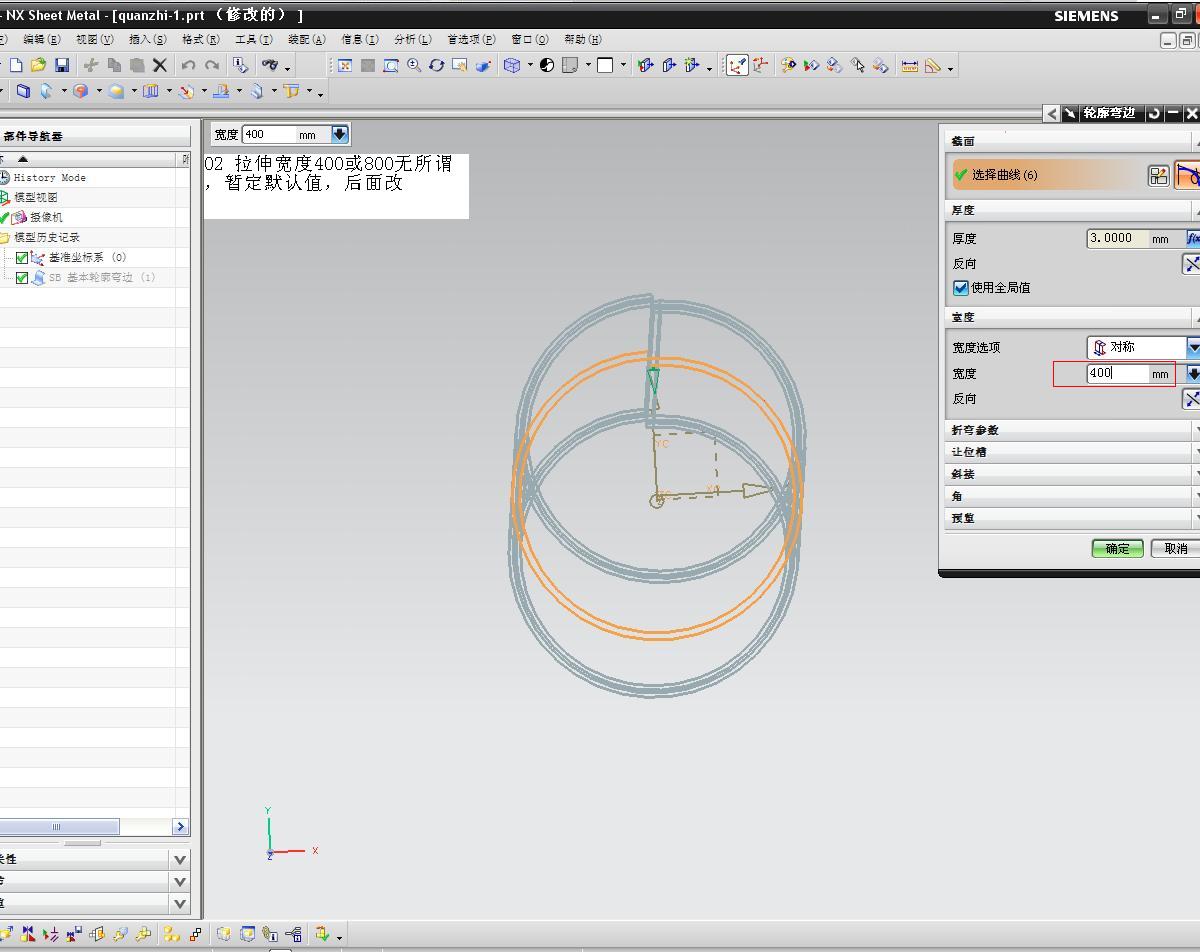The height and width of the screenshot is (952, 1200).
Task: Click the History Mode entry
Action: [x=49, y=177]
